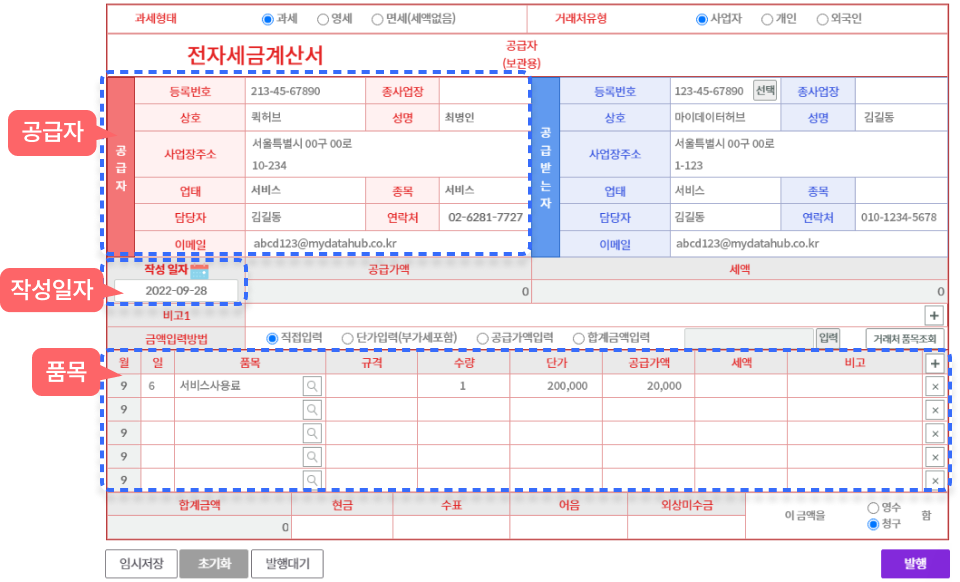Click the search icon in the second item row
This screenshot has width=960, height=582.
point(312,410)
